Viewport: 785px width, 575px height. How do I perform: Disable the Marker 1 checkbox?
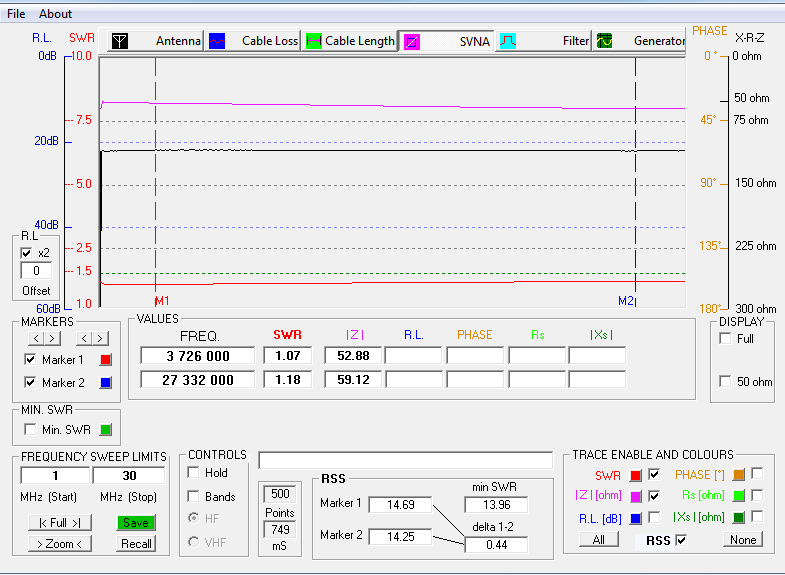pos(30,359)
